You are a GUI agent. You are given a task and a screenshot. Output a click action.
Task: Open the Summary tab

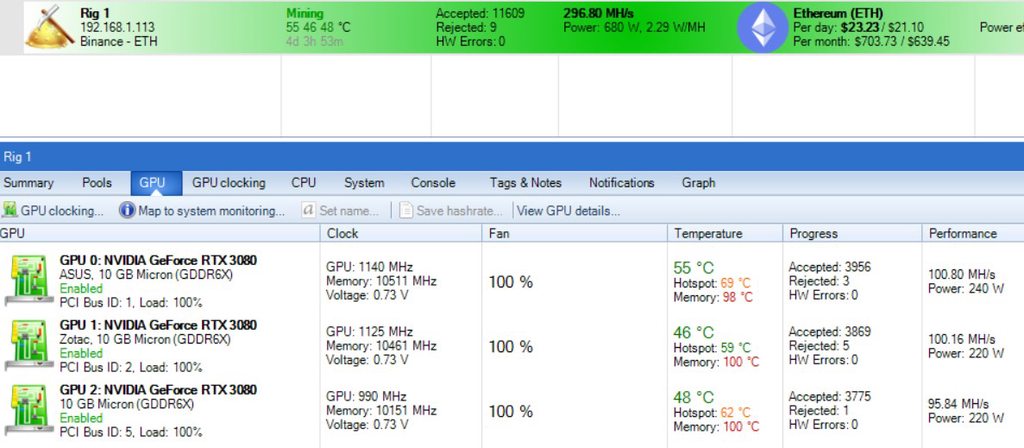pyautogui.click(x=29, y=183)
